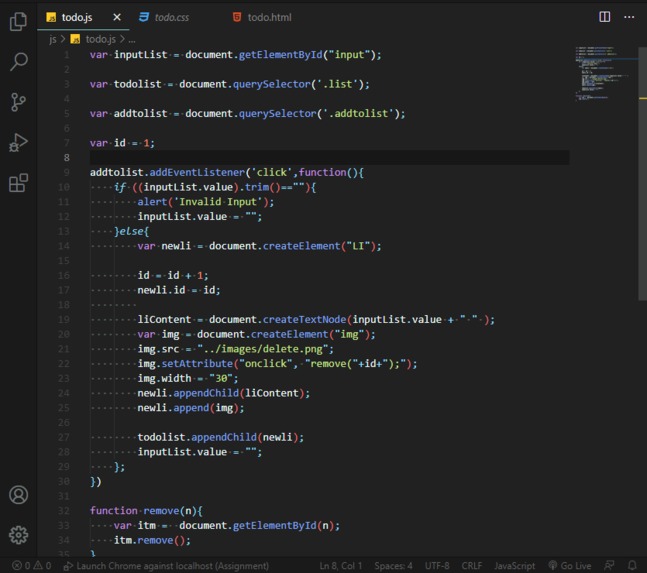647x573 pixels.
Task: Click Go Live server button
Action: [569, 566]
